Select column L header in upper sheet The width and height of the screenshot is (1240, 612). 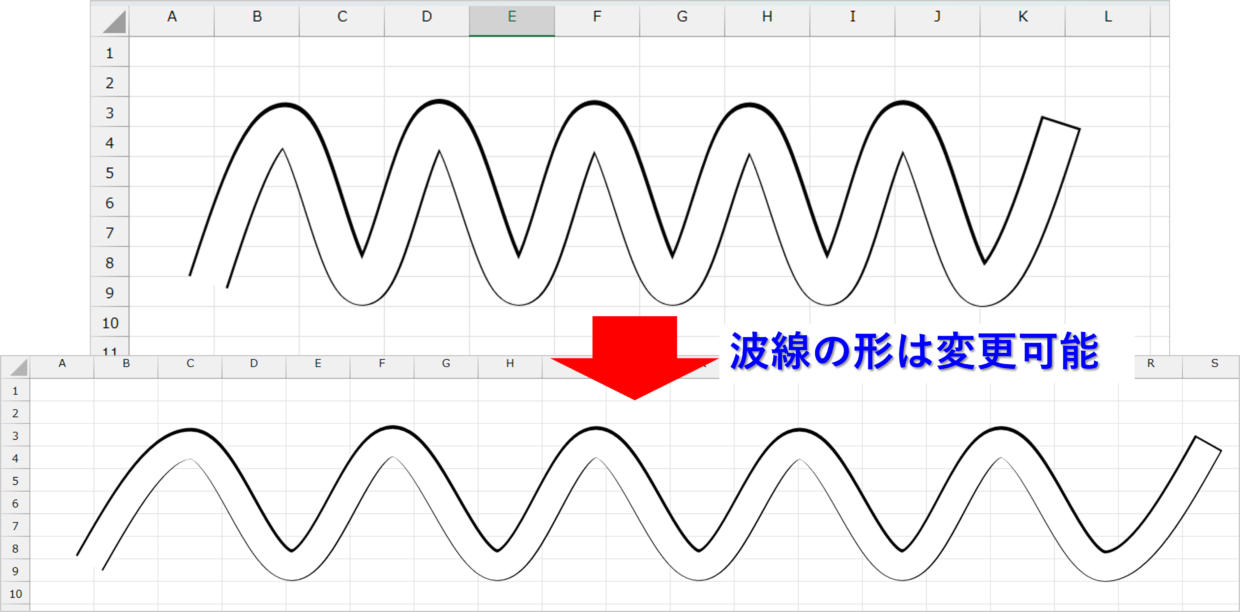click(x=1108, y=17)
